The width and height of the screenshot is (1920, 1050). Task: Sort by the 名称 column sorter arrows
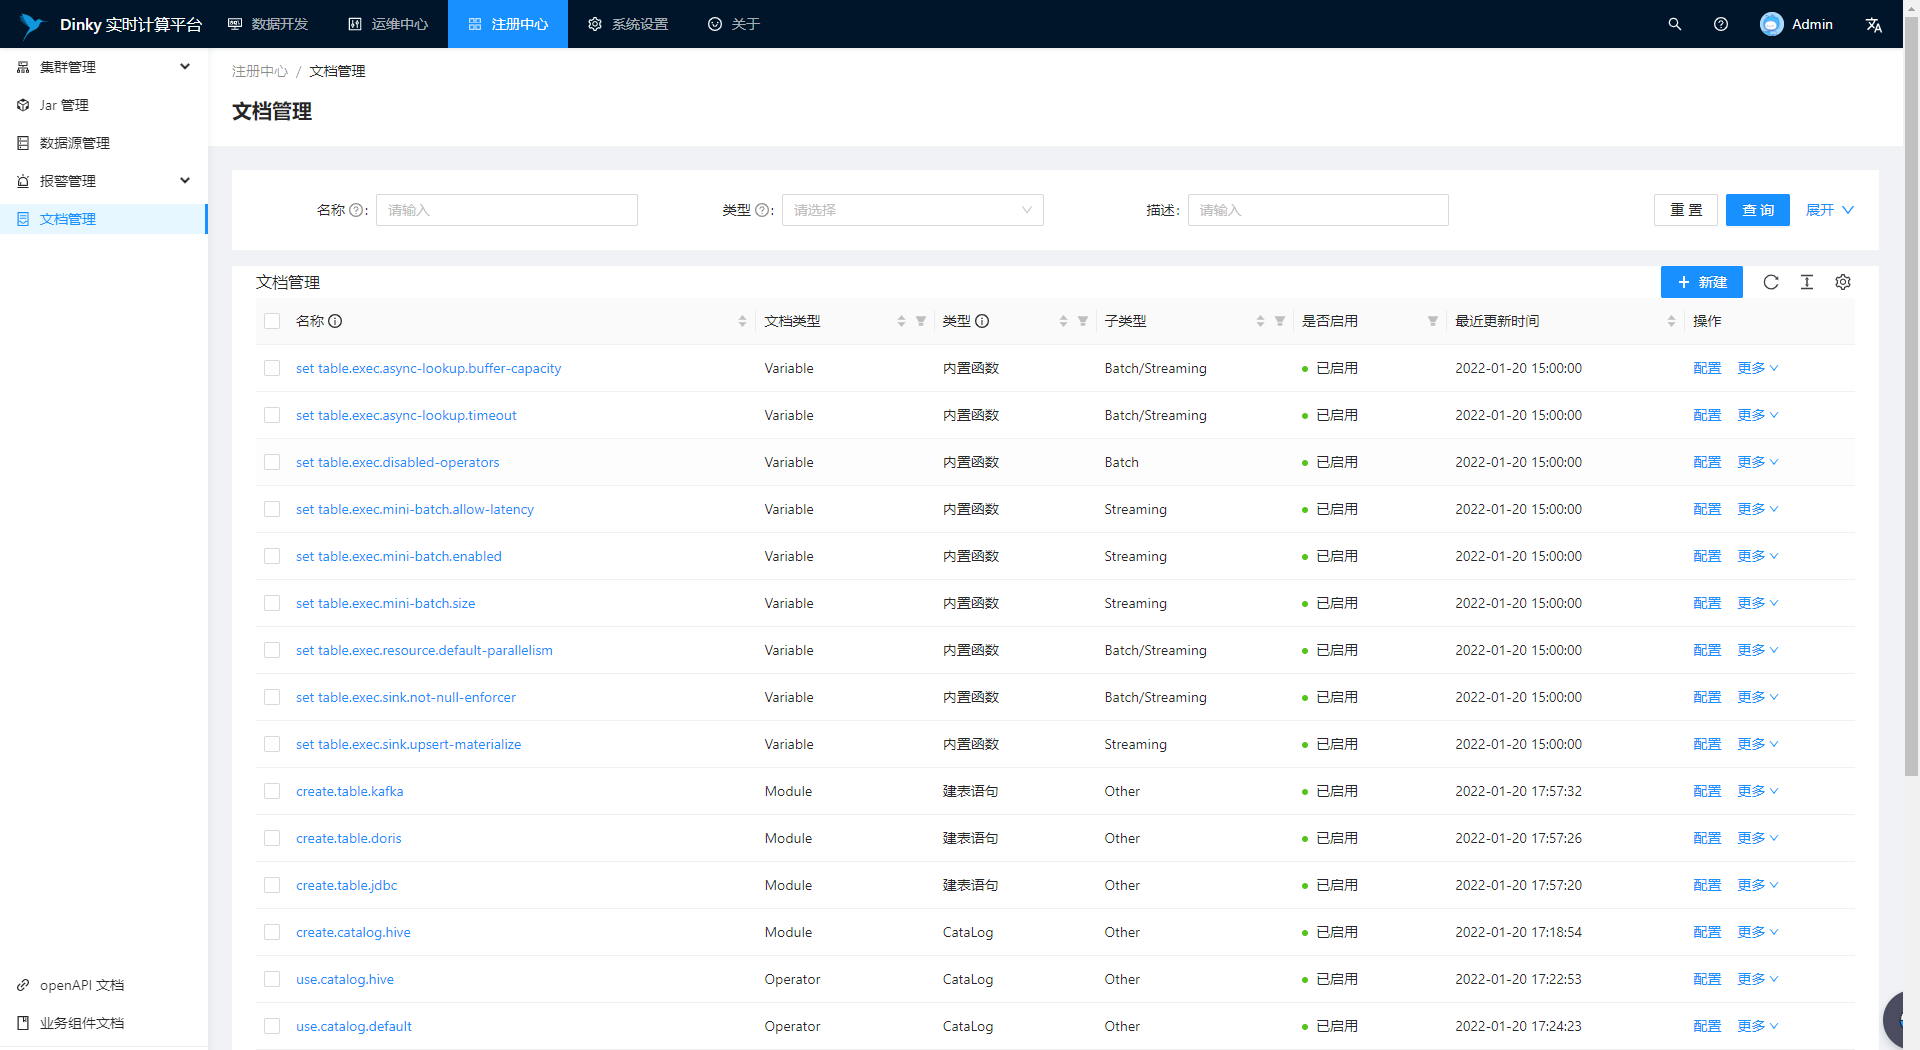click(742, 321)
